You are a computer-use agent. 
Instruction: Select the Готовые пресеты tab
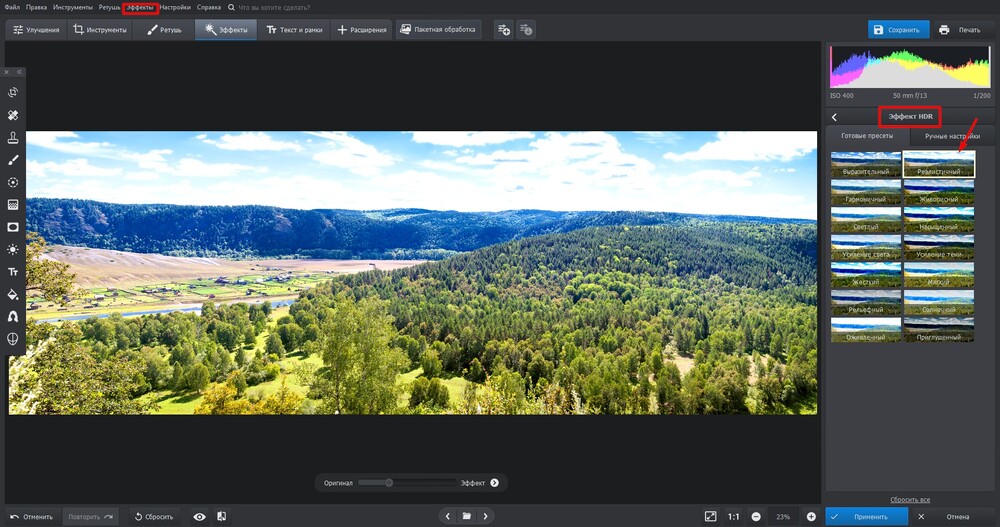point(867,136)
